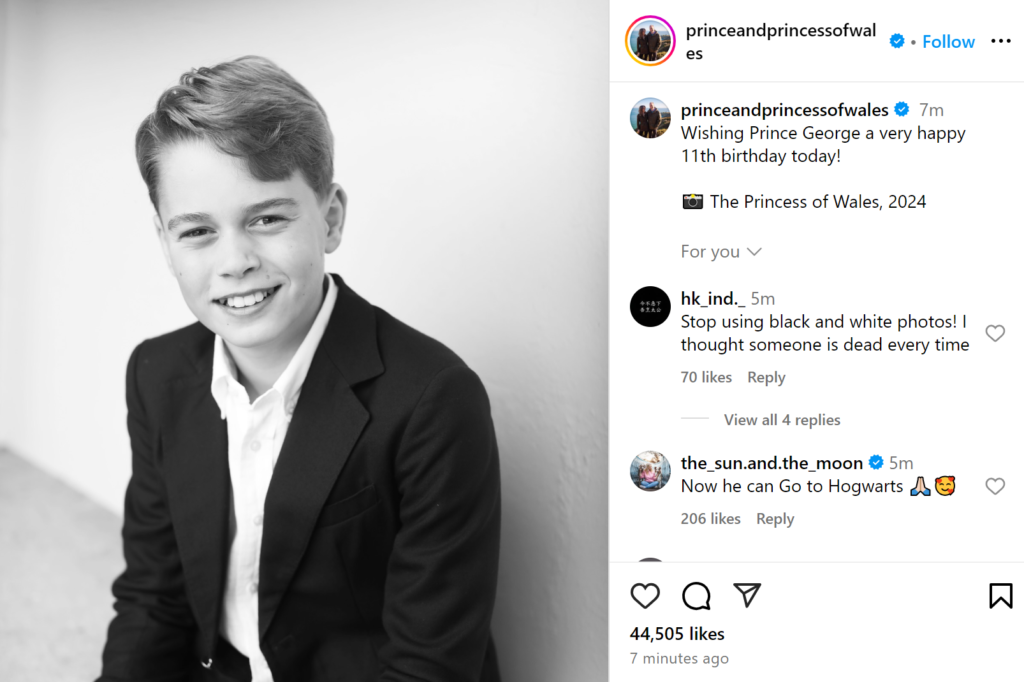Like the hk_ind._ comment
The width and height of the screenshot is (1024, 682).
[x=995, y=333]
